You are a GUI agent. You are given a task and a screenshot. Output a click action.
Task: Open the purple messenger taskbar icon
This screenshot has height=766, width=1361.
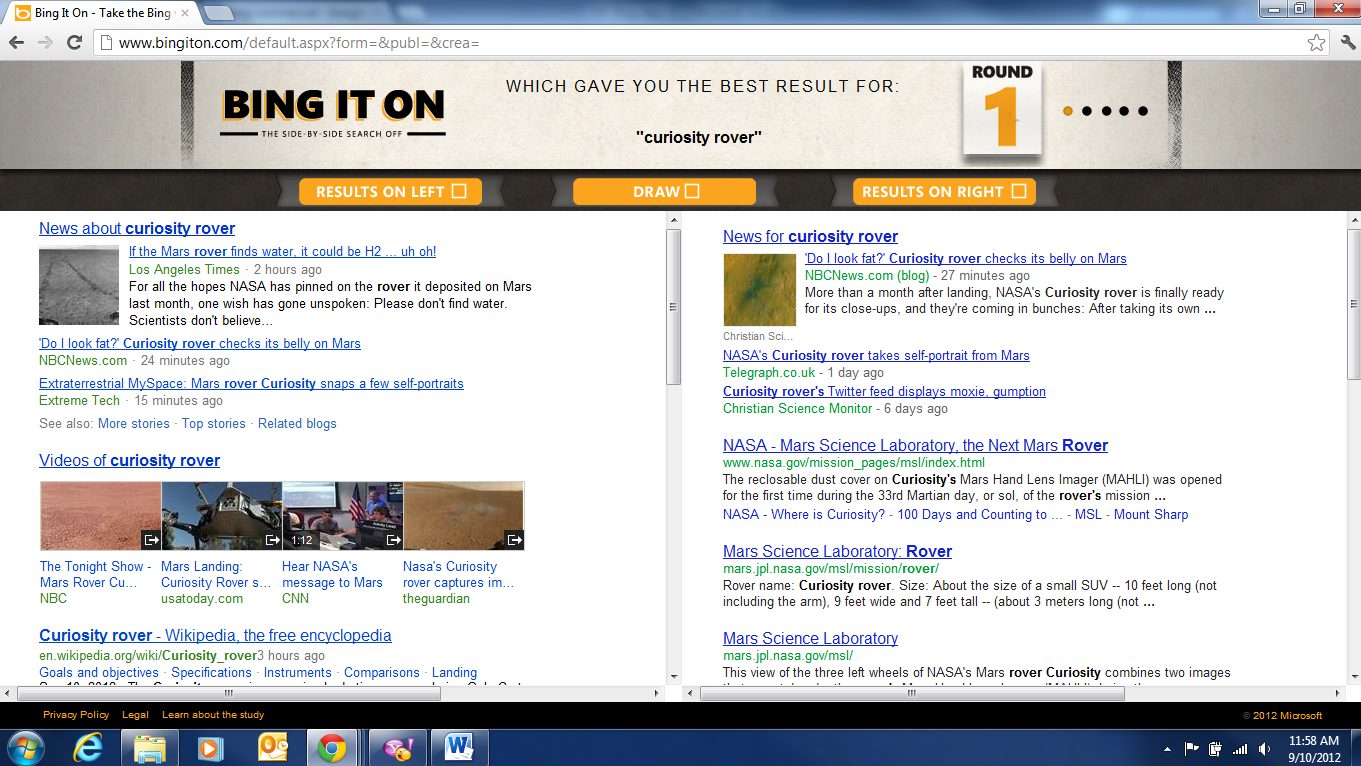(x=397, y=747)
